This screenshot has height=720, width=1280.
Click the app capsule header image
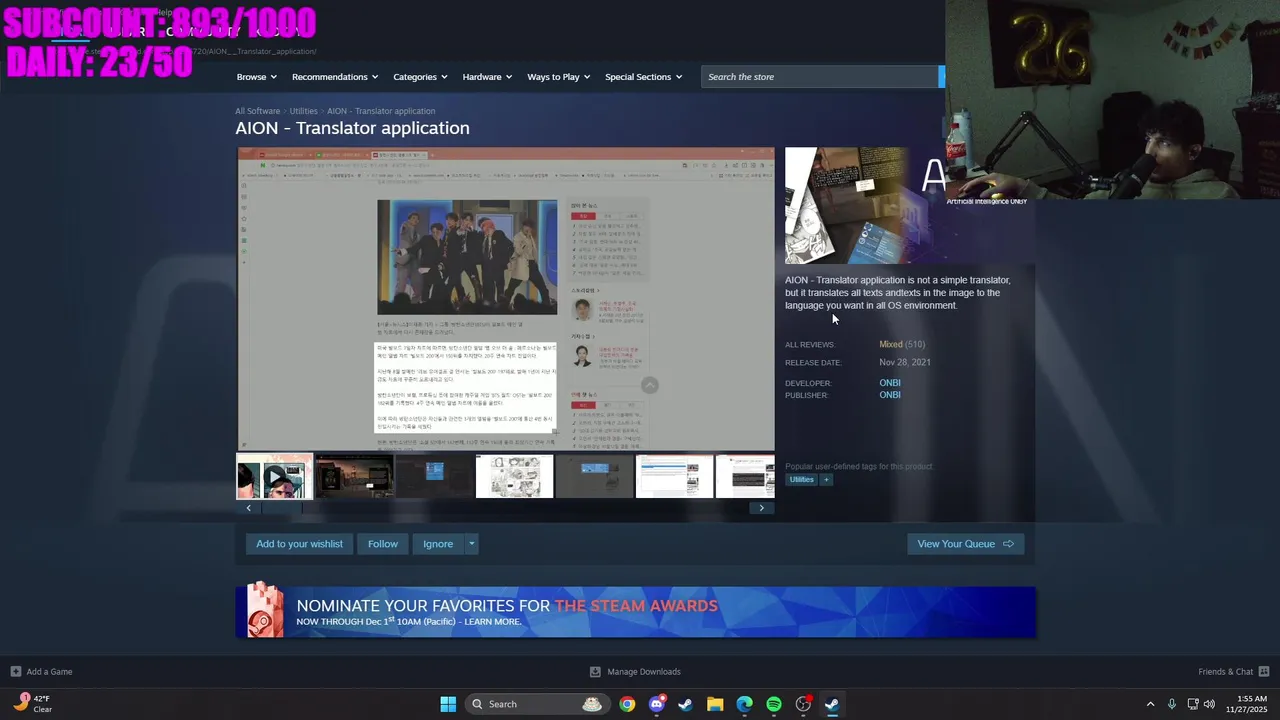click(x=865, y=206)
